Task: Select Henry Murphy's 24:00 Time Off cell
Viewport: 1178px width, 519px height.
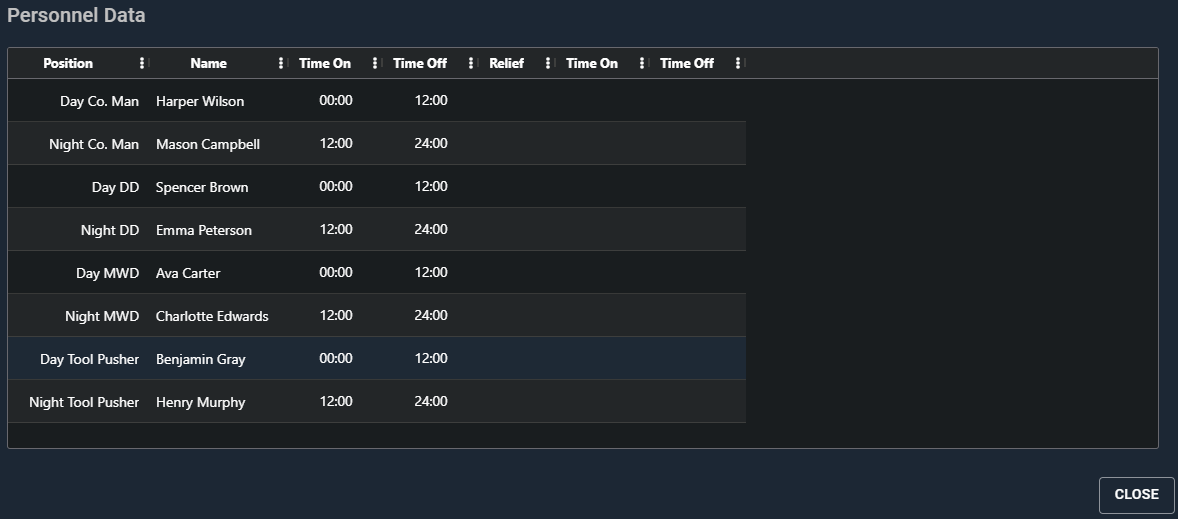Action: pos(431,402)
